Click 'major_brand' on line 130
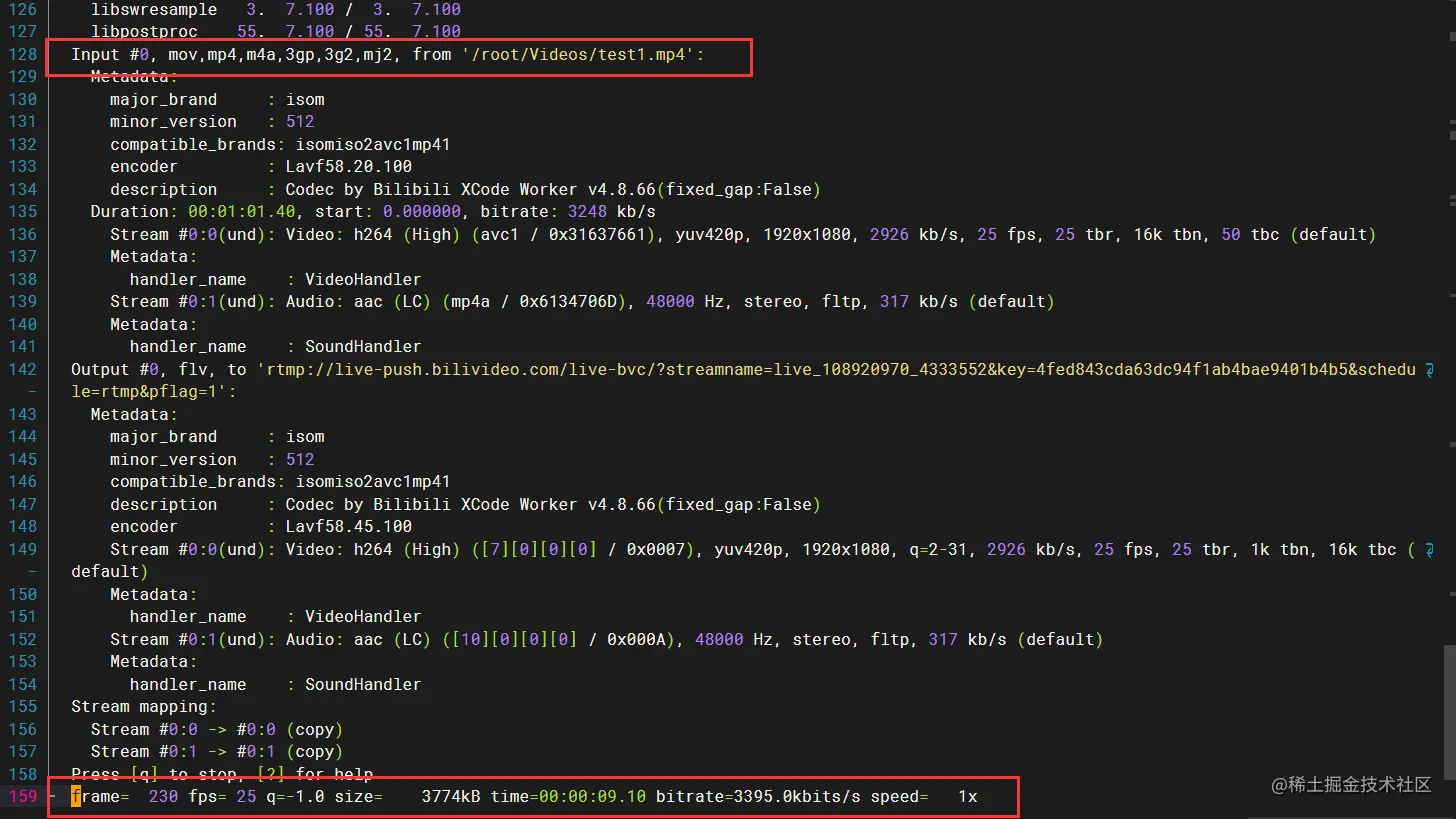Viewport: 1456px width, 819px height. coord(164,99)
